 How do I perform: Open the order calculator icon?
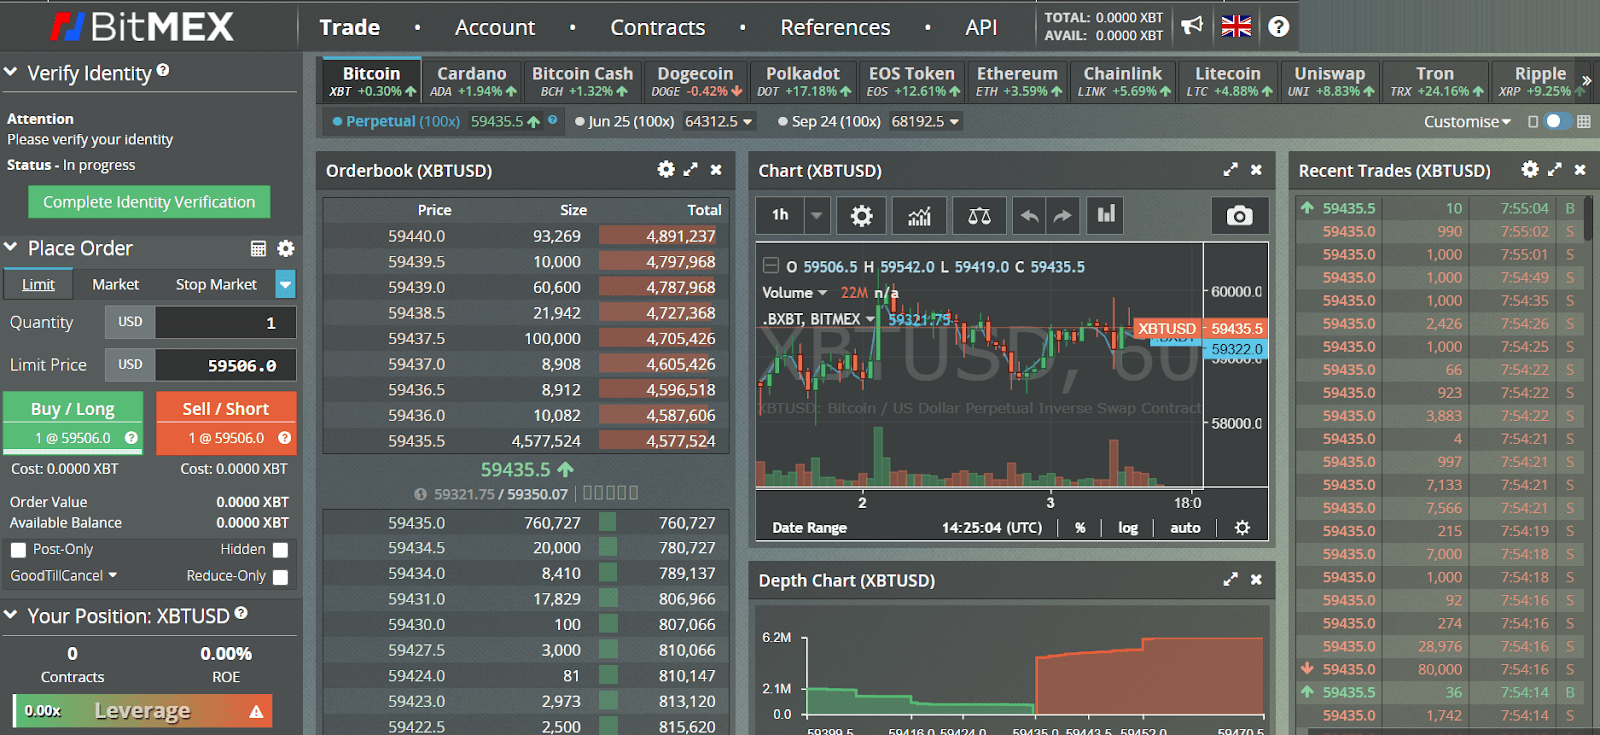[x=258, y=248]
